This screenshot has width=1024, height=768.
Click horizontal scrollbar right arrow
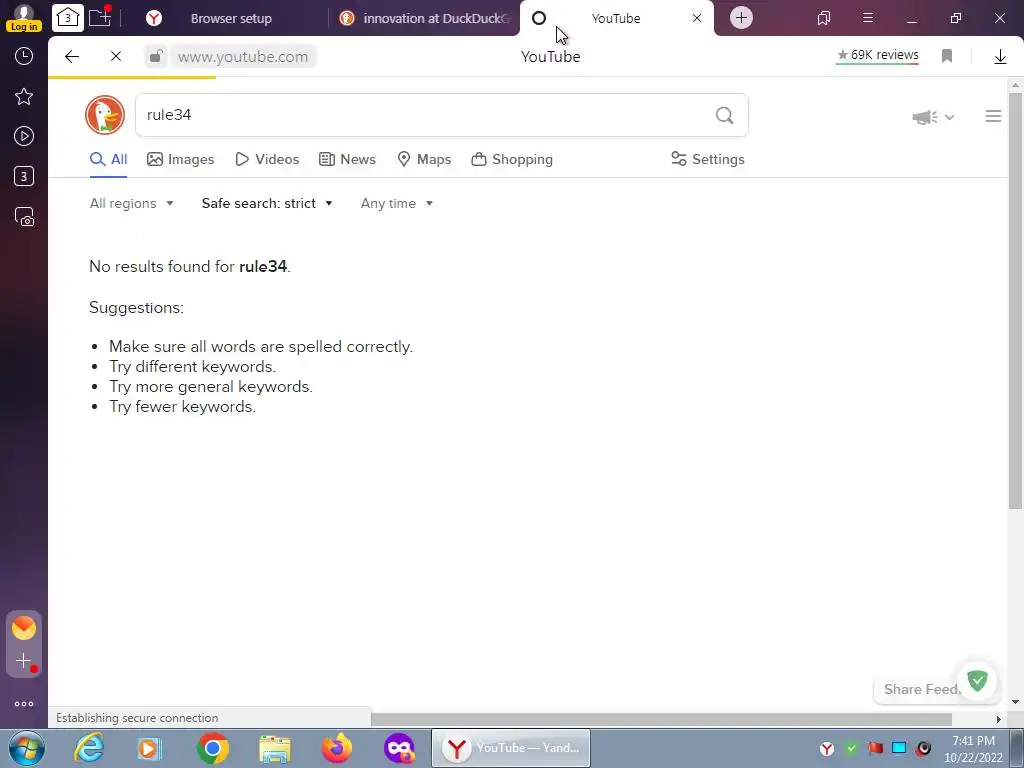tap(999, 719)
